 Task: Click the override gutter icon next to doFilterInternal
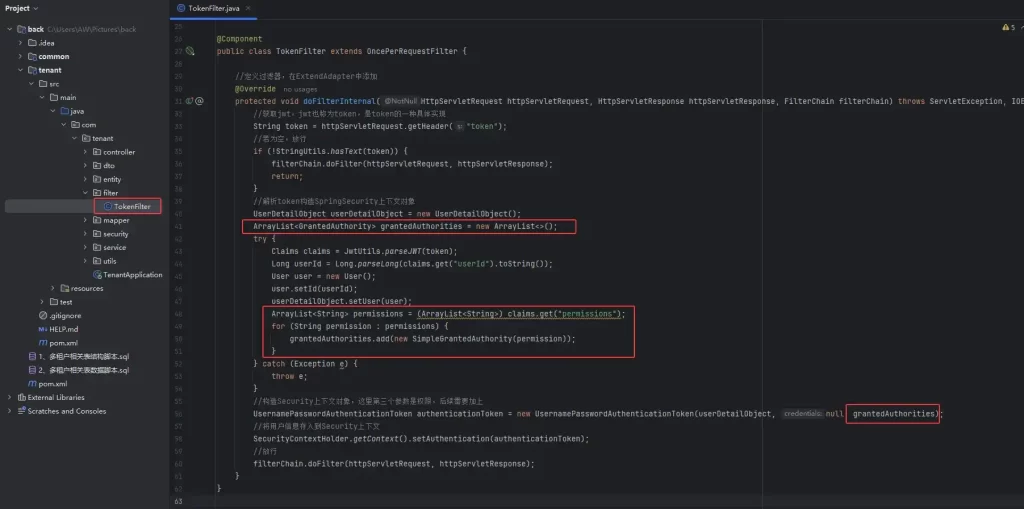190,101
